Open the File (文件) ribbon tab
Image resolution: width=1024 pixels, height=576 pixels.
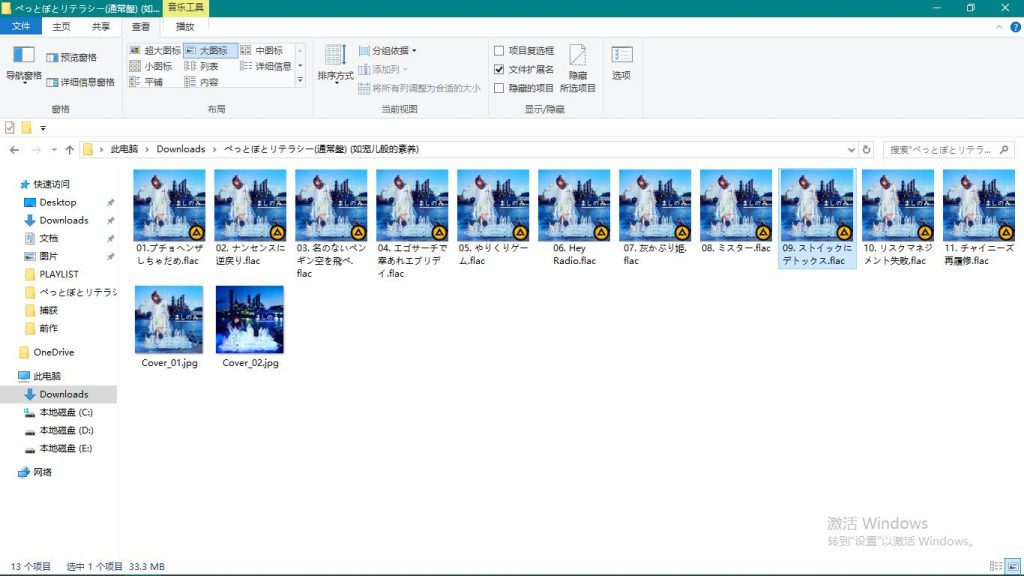point(21,26)
